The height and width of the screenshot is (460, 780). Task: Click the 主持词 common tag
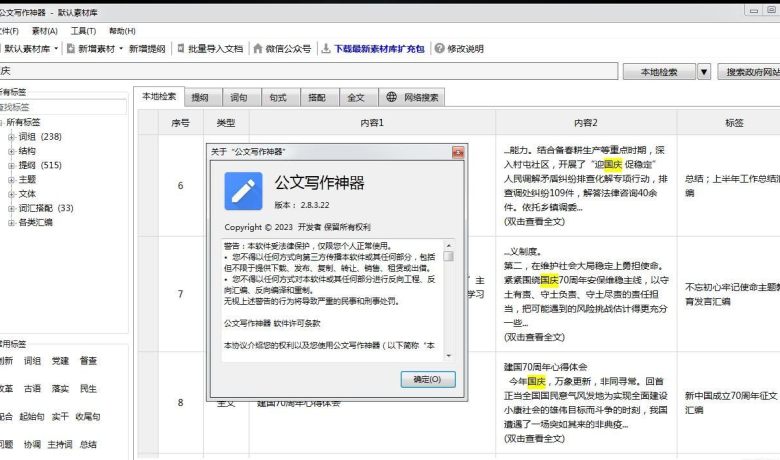60,445
